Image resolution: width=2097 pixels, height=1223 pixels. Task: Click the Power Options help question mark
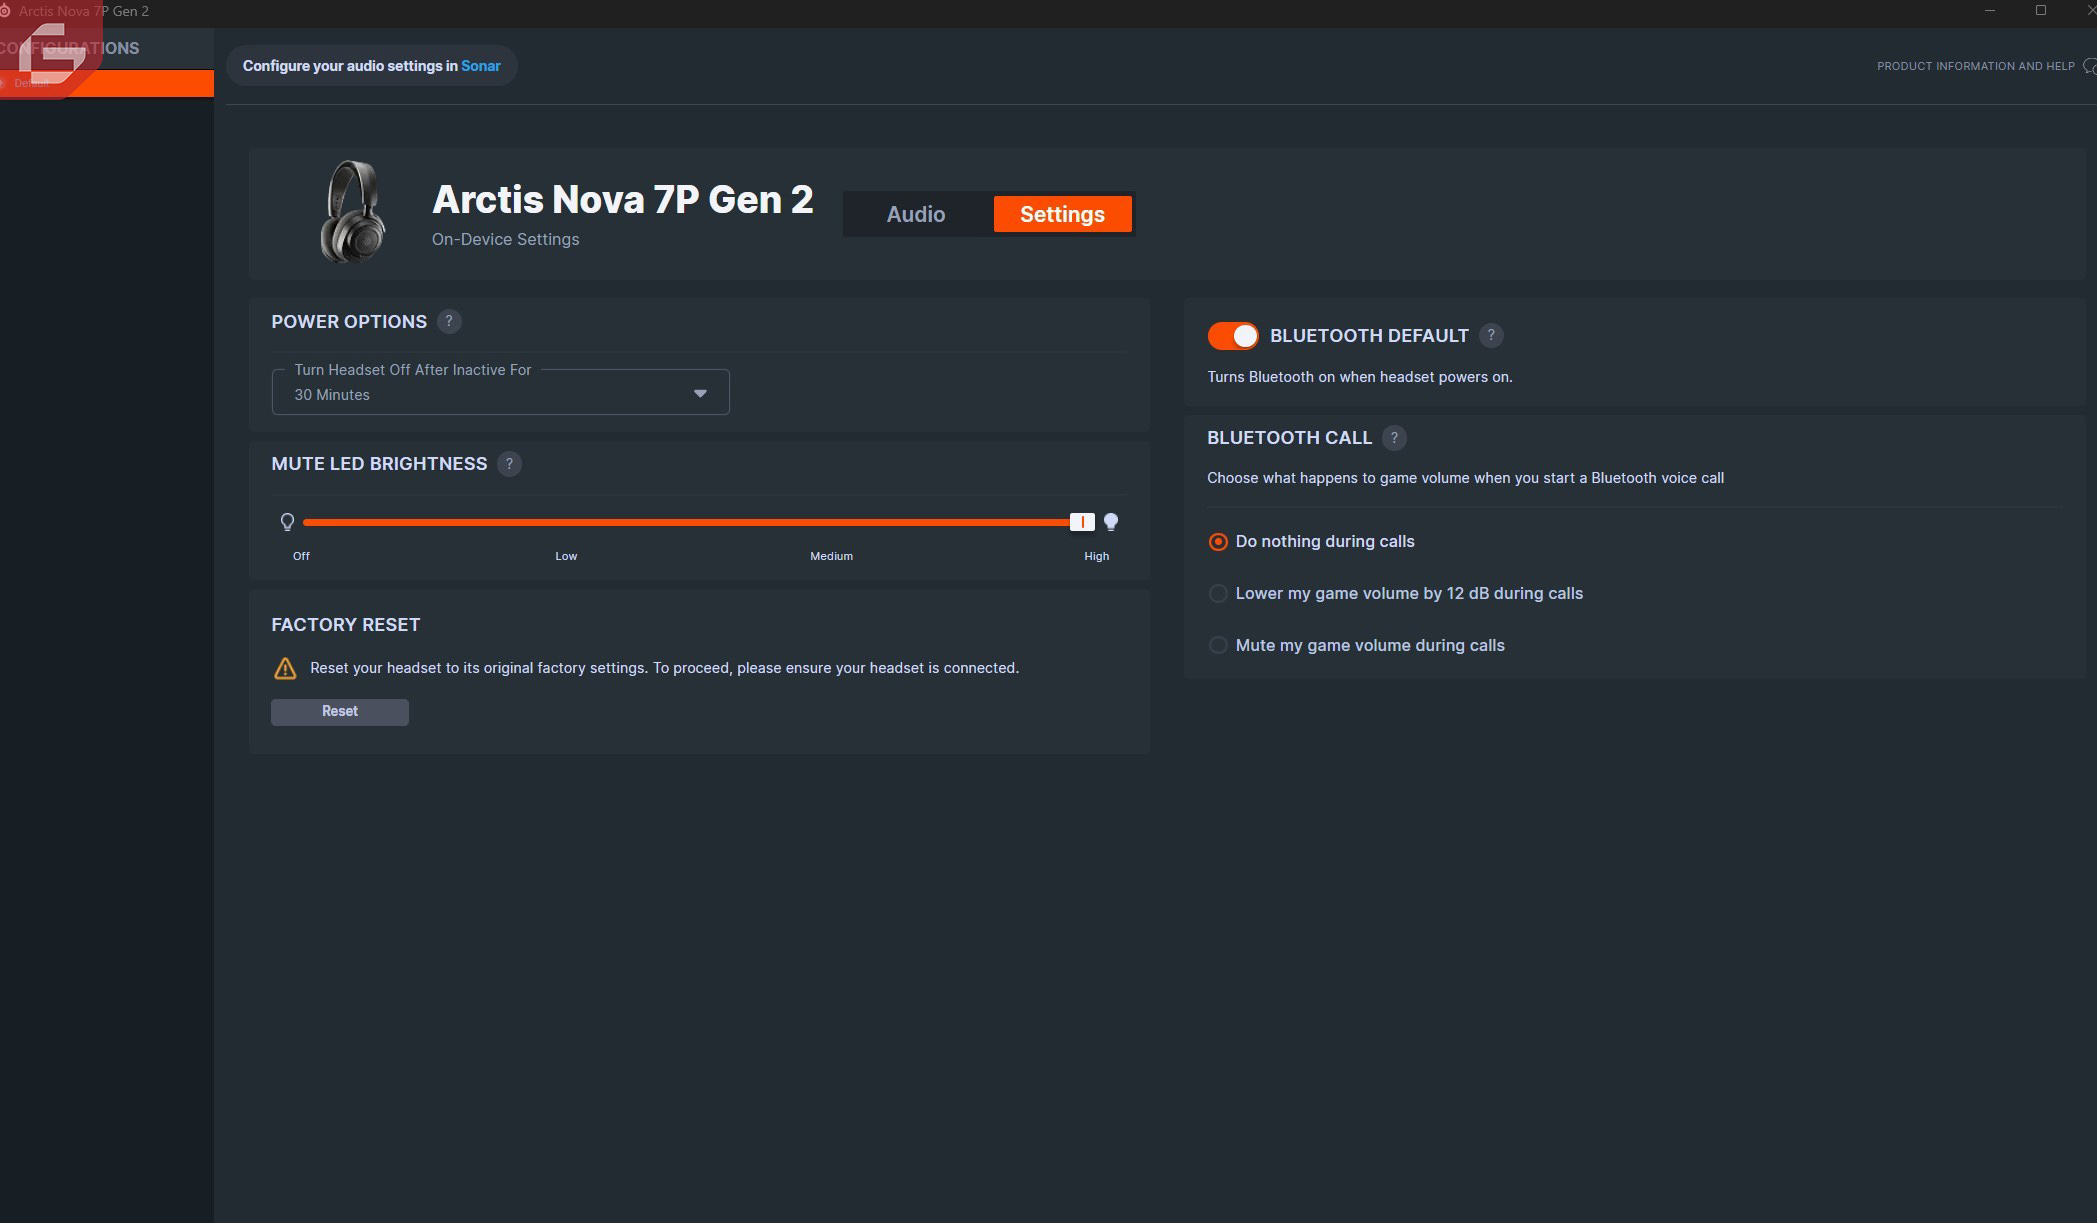(449, 322)
